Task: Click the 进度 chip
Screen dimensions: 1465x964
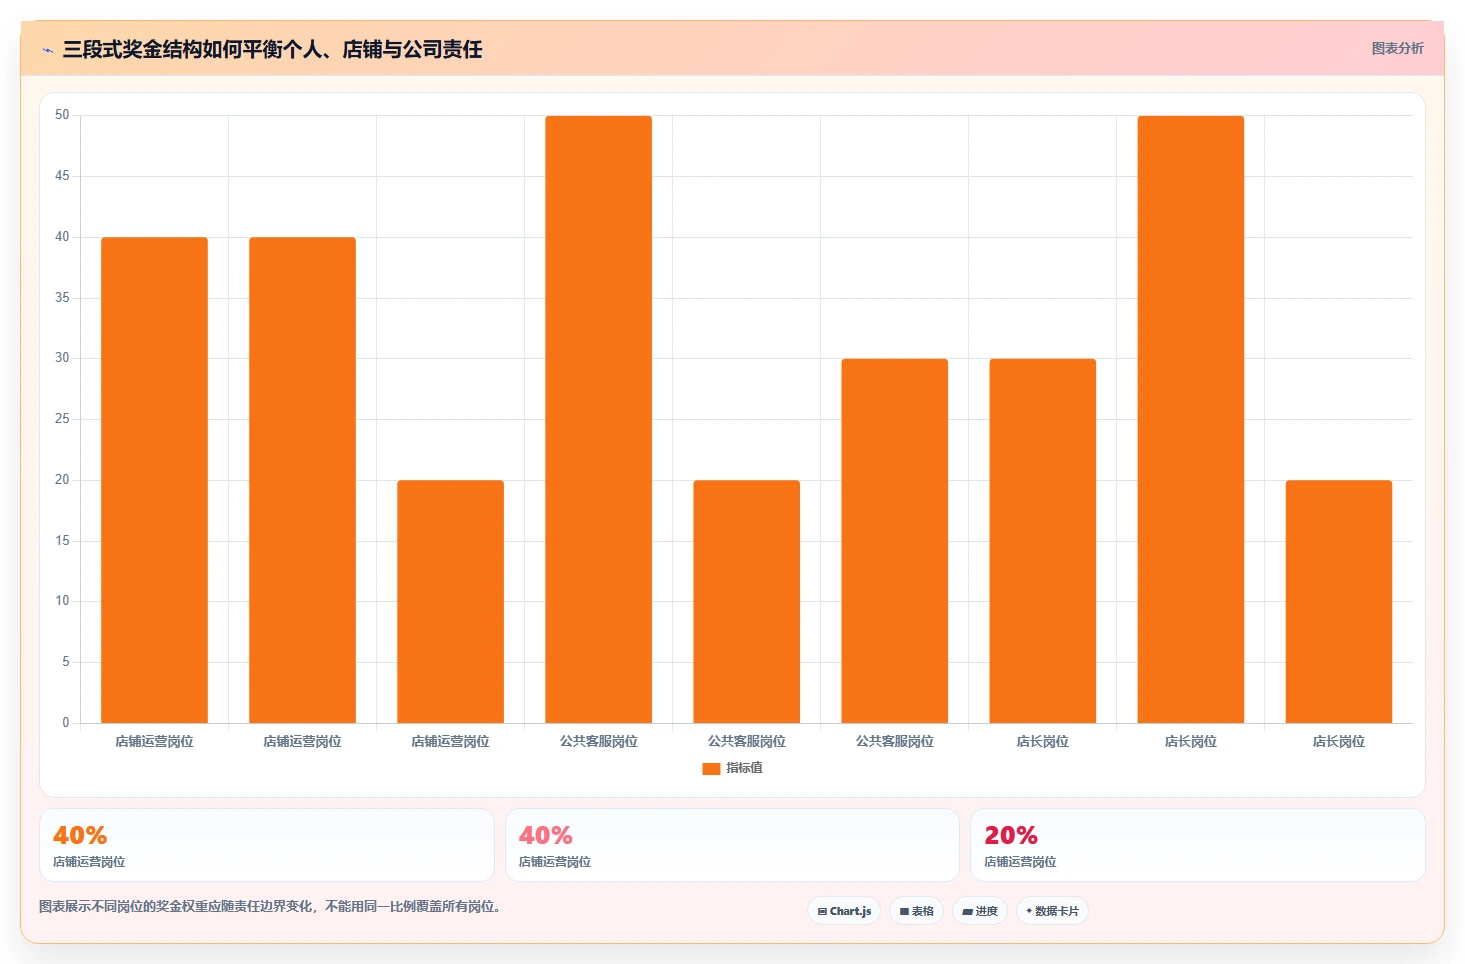Action: point(980,911)
